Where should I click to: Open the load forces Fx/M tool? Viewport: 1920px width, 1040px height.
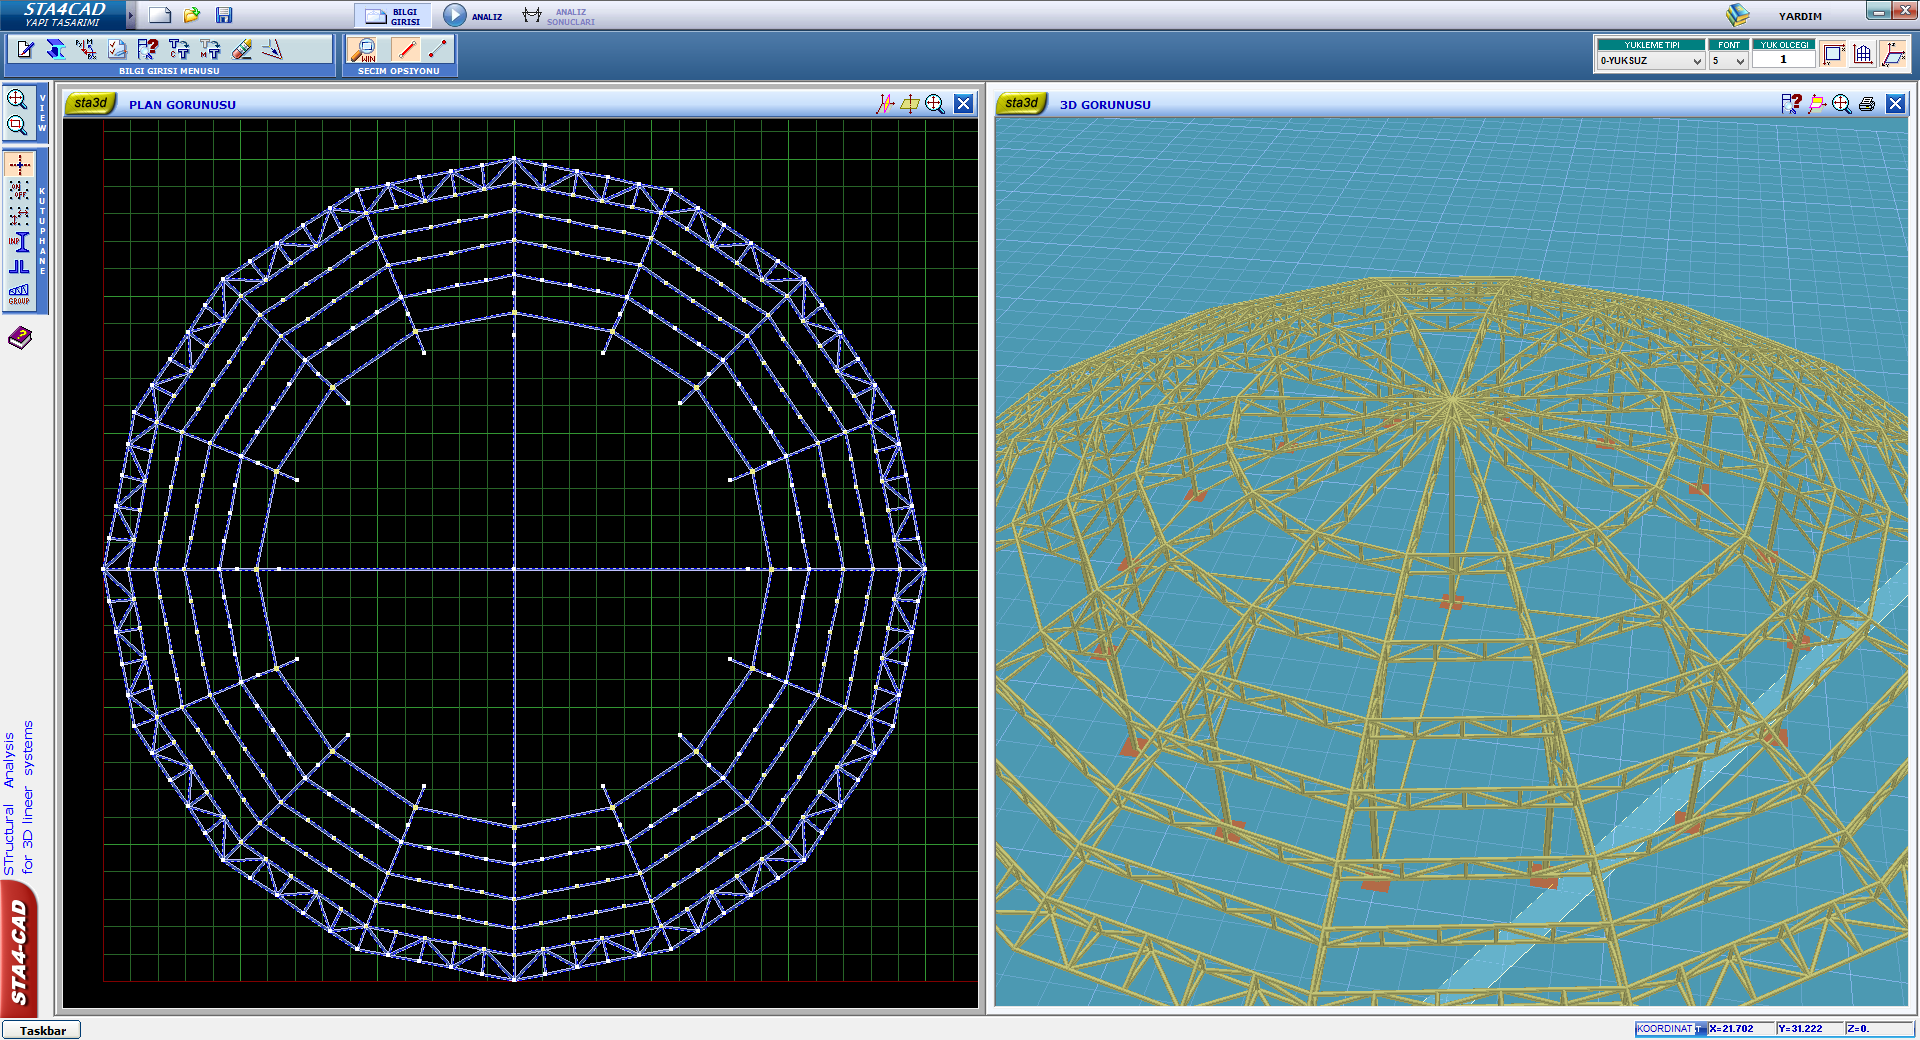[87, 49]
